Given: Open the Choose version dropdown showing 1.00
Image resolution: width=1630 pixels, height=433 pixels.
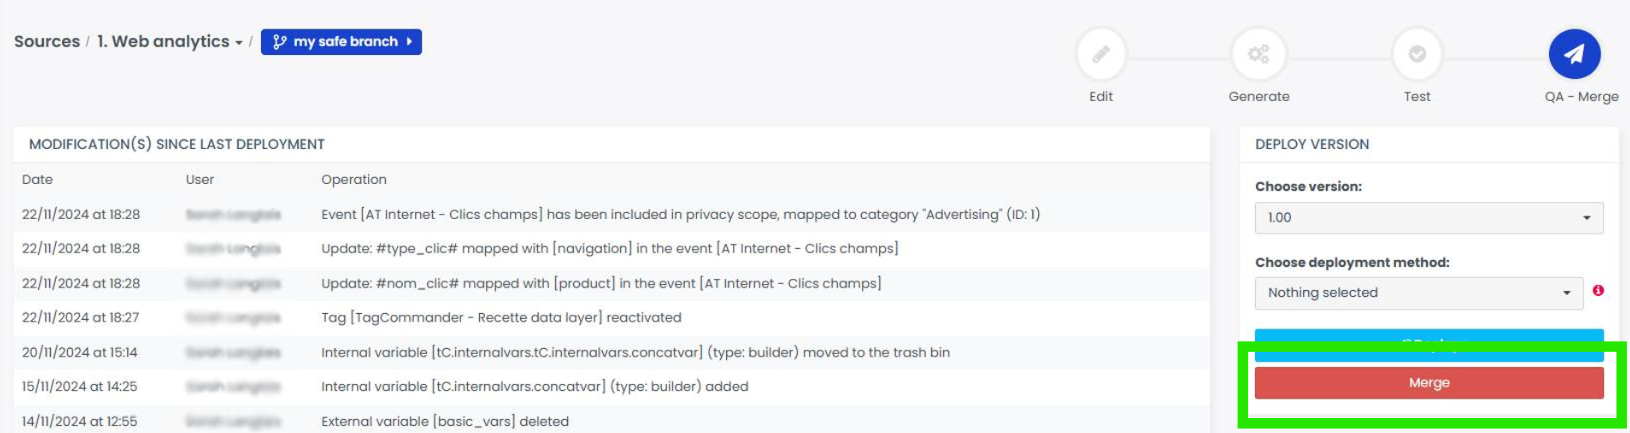Looking at the screenshot, I should click(x=1428, y=218).
